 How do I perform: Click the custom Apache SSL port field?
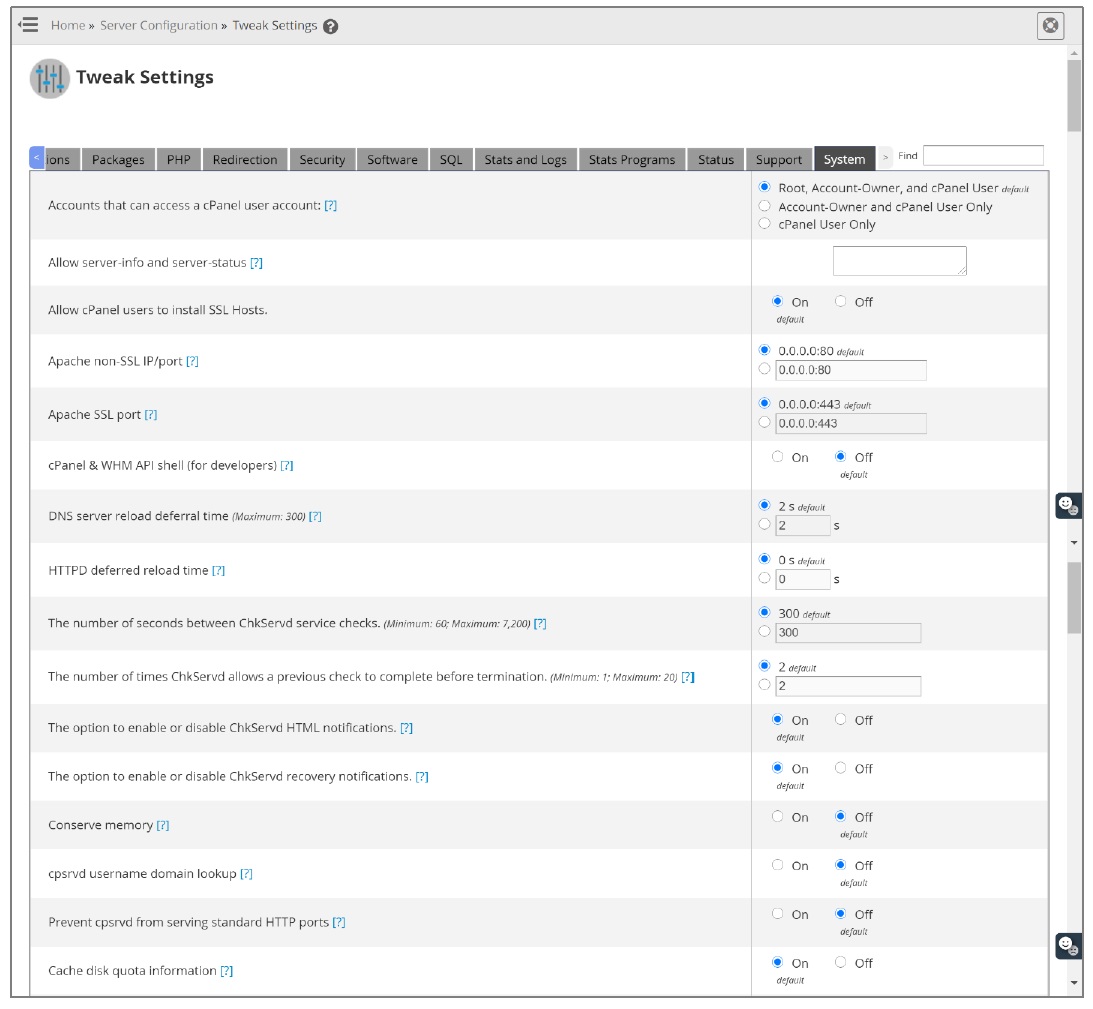[851, 423]
